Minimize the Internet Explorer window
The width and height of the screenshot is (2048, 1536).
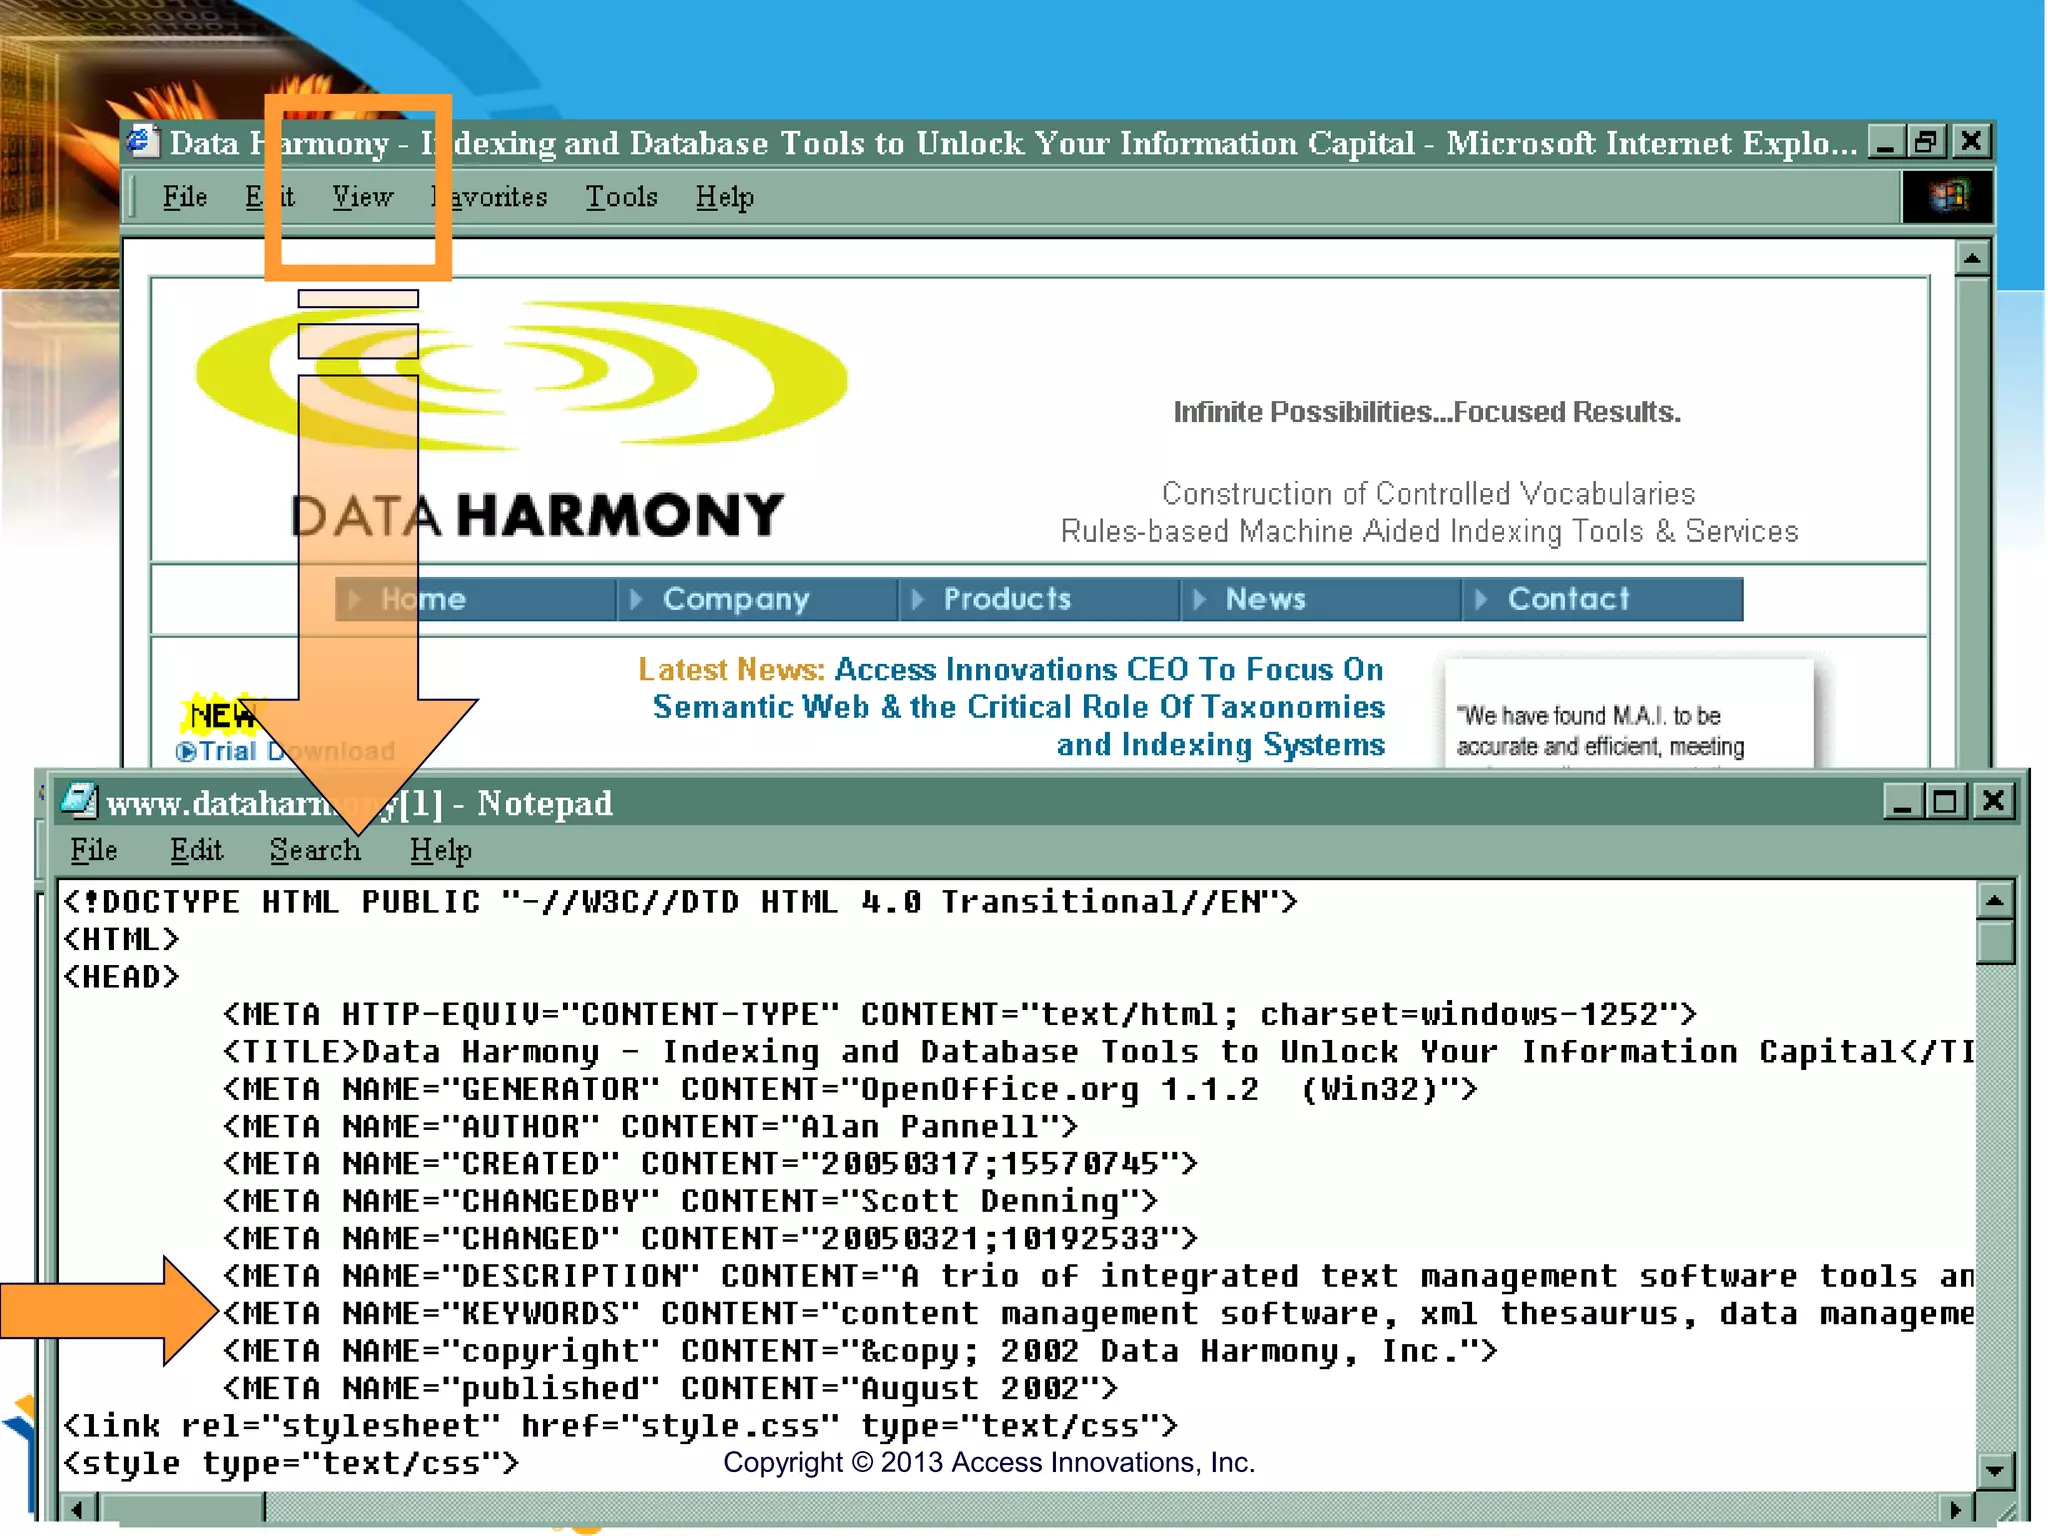[x=1886, y=142]
